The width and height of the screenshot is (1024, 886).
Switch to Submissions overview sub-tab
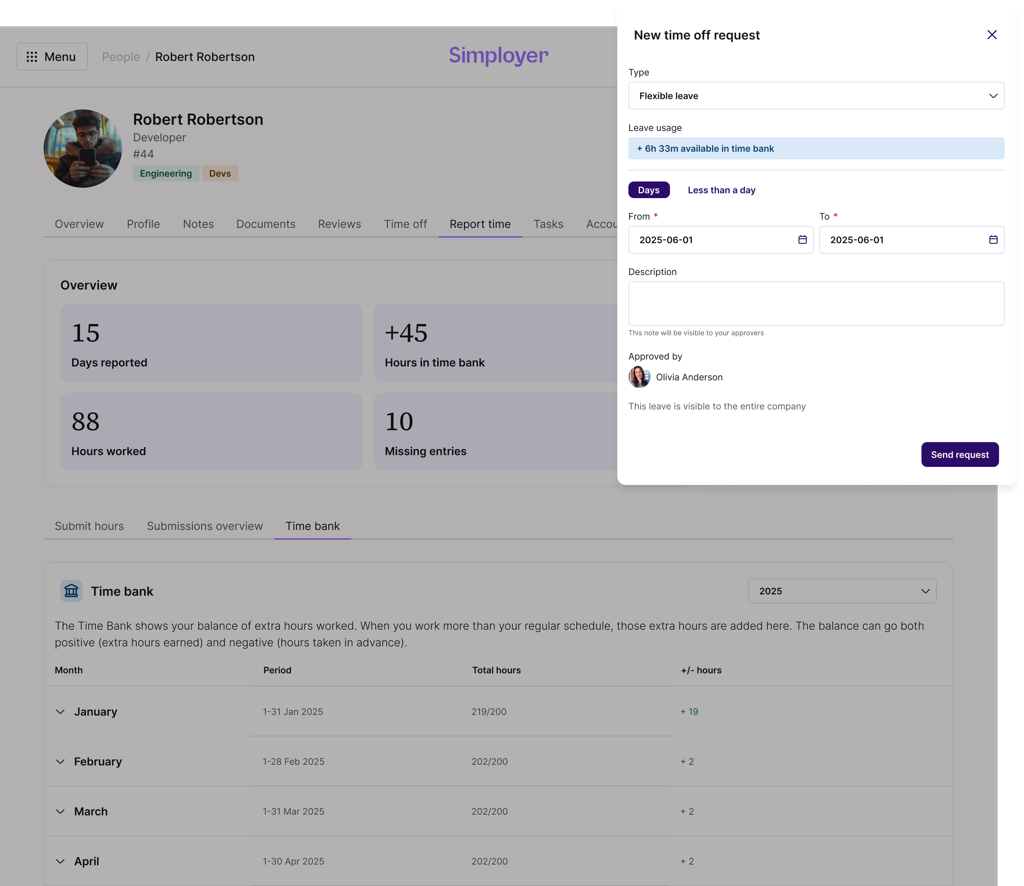(204, 526)
